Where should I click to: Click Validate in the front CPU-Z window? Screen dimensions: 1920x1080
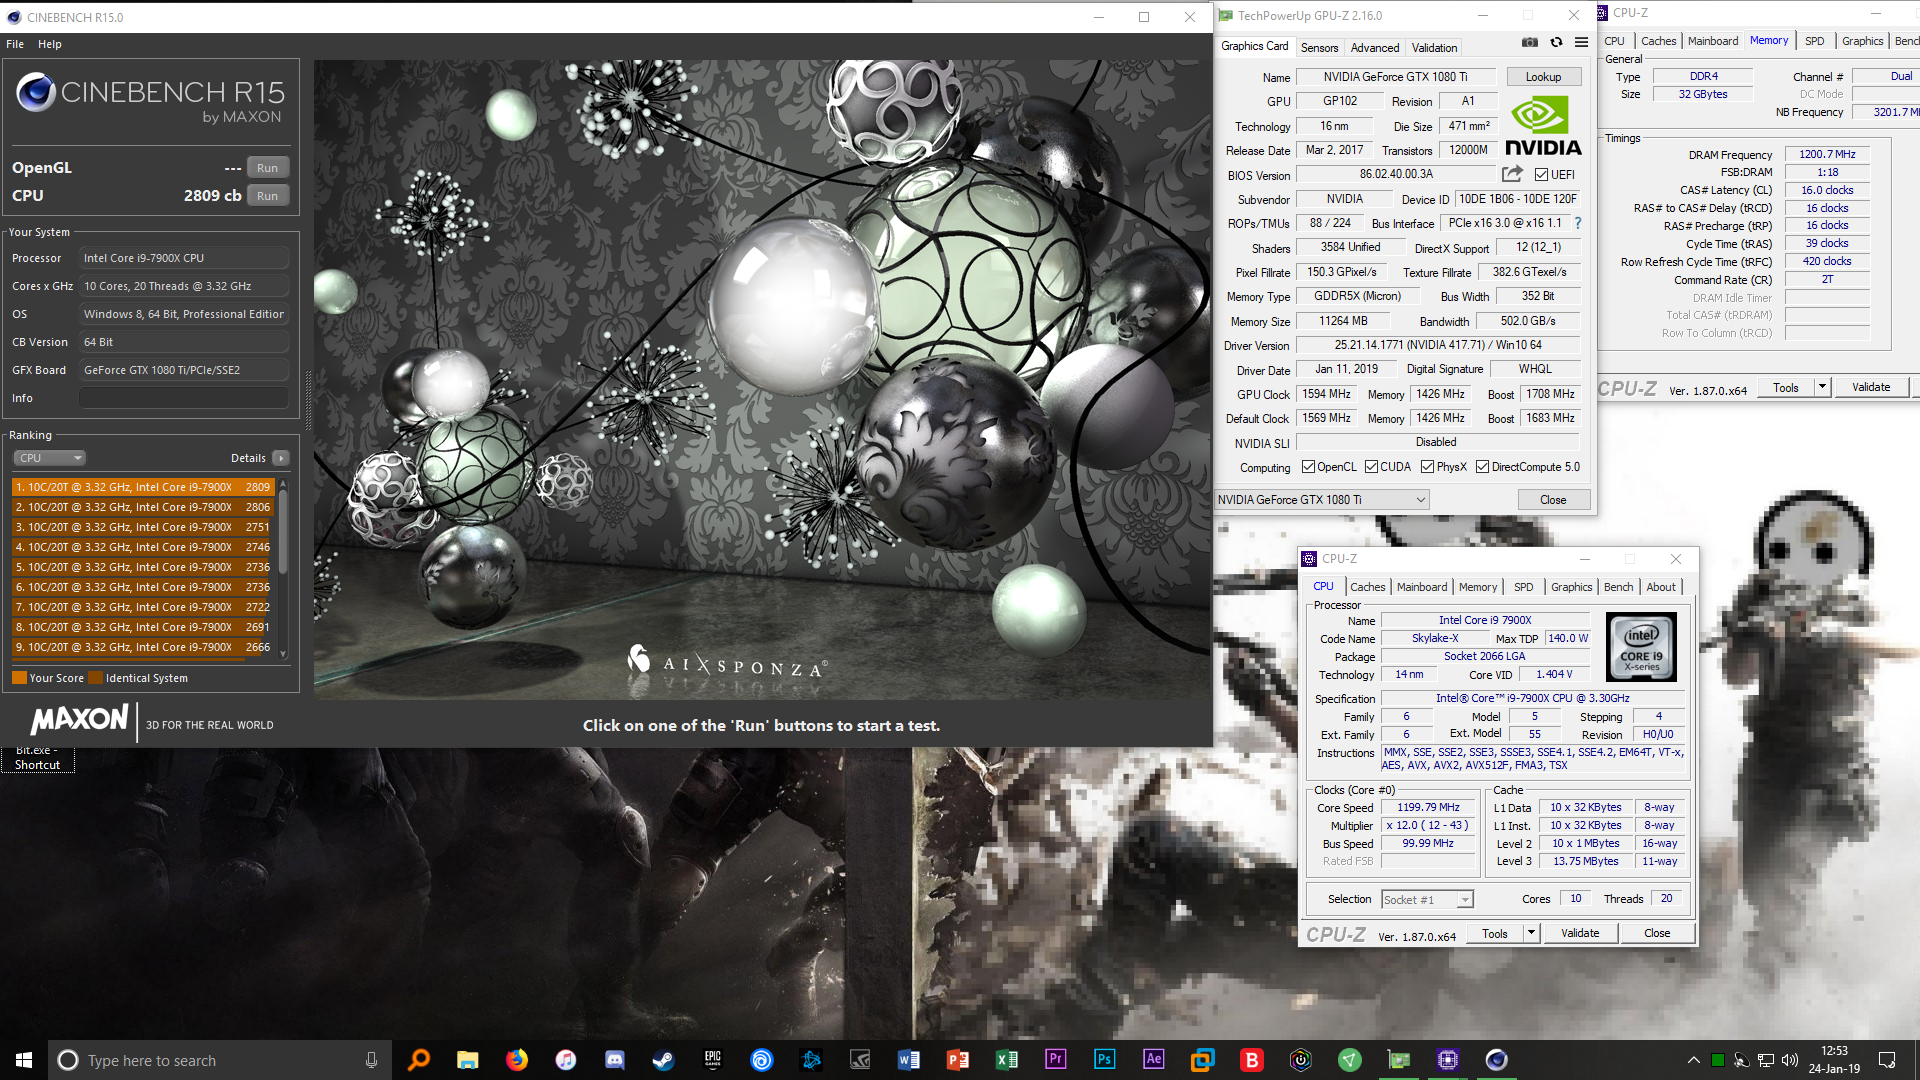[x=1580, y=933]
